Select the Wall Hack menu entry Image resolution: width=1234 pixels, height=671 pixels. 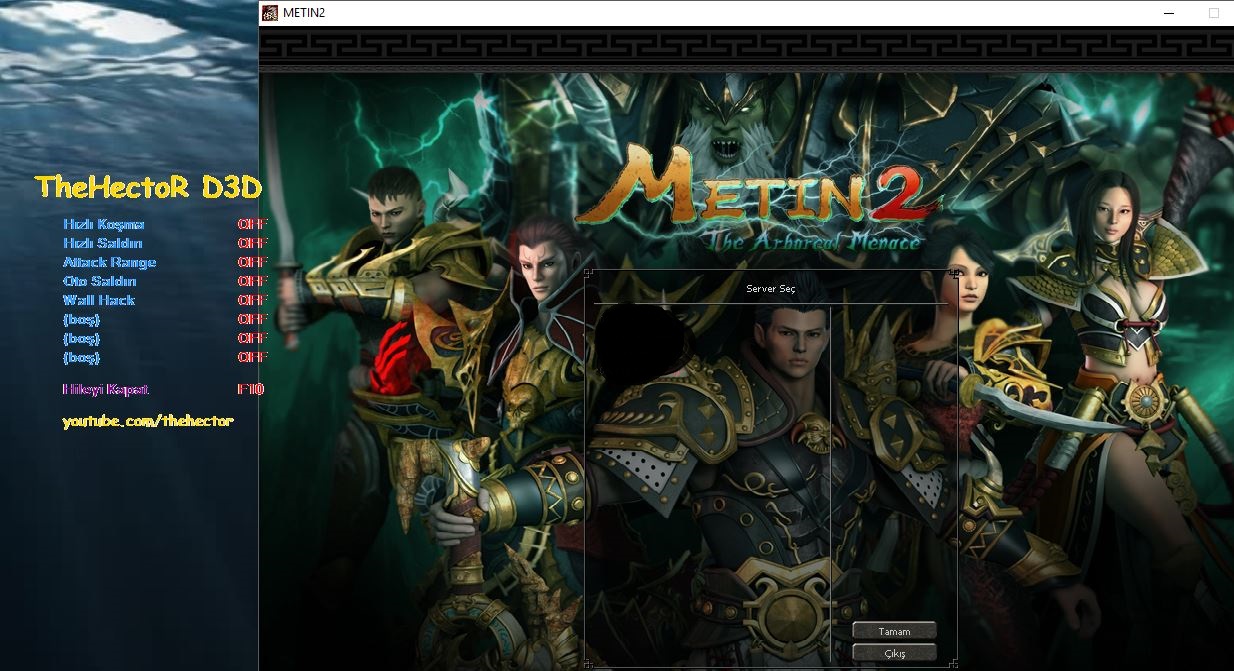click(99, 300)
